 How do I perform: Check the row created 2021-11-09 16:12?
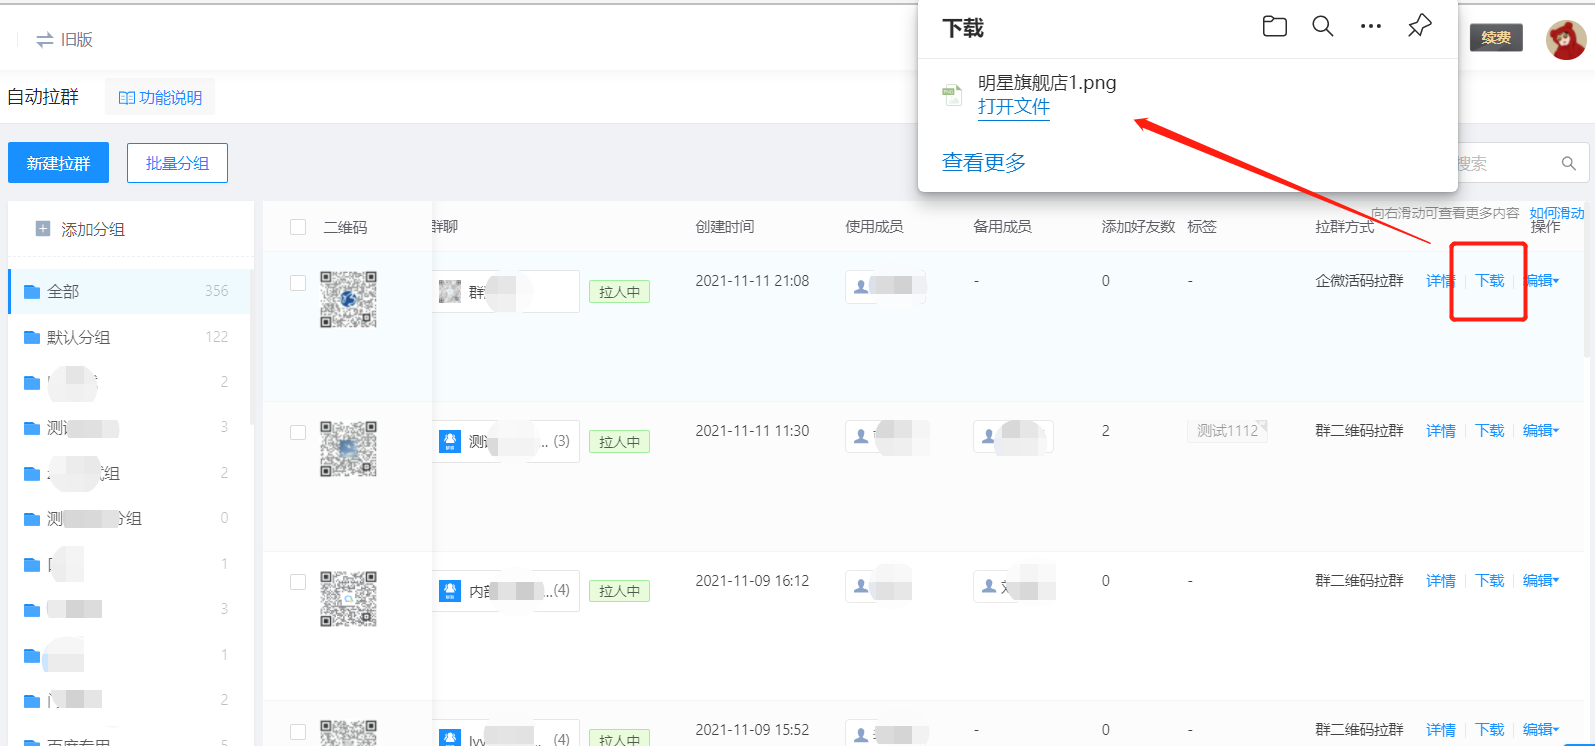298,582
